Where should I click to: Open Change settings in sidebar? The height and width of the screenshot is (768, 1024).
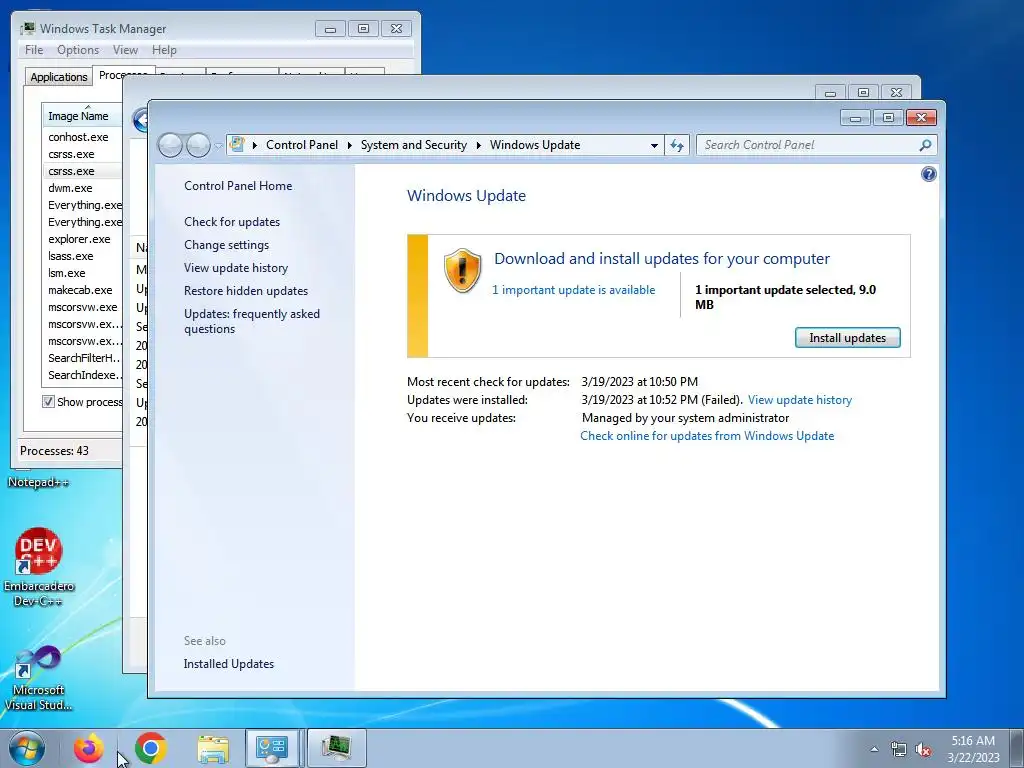pos(227,245)
